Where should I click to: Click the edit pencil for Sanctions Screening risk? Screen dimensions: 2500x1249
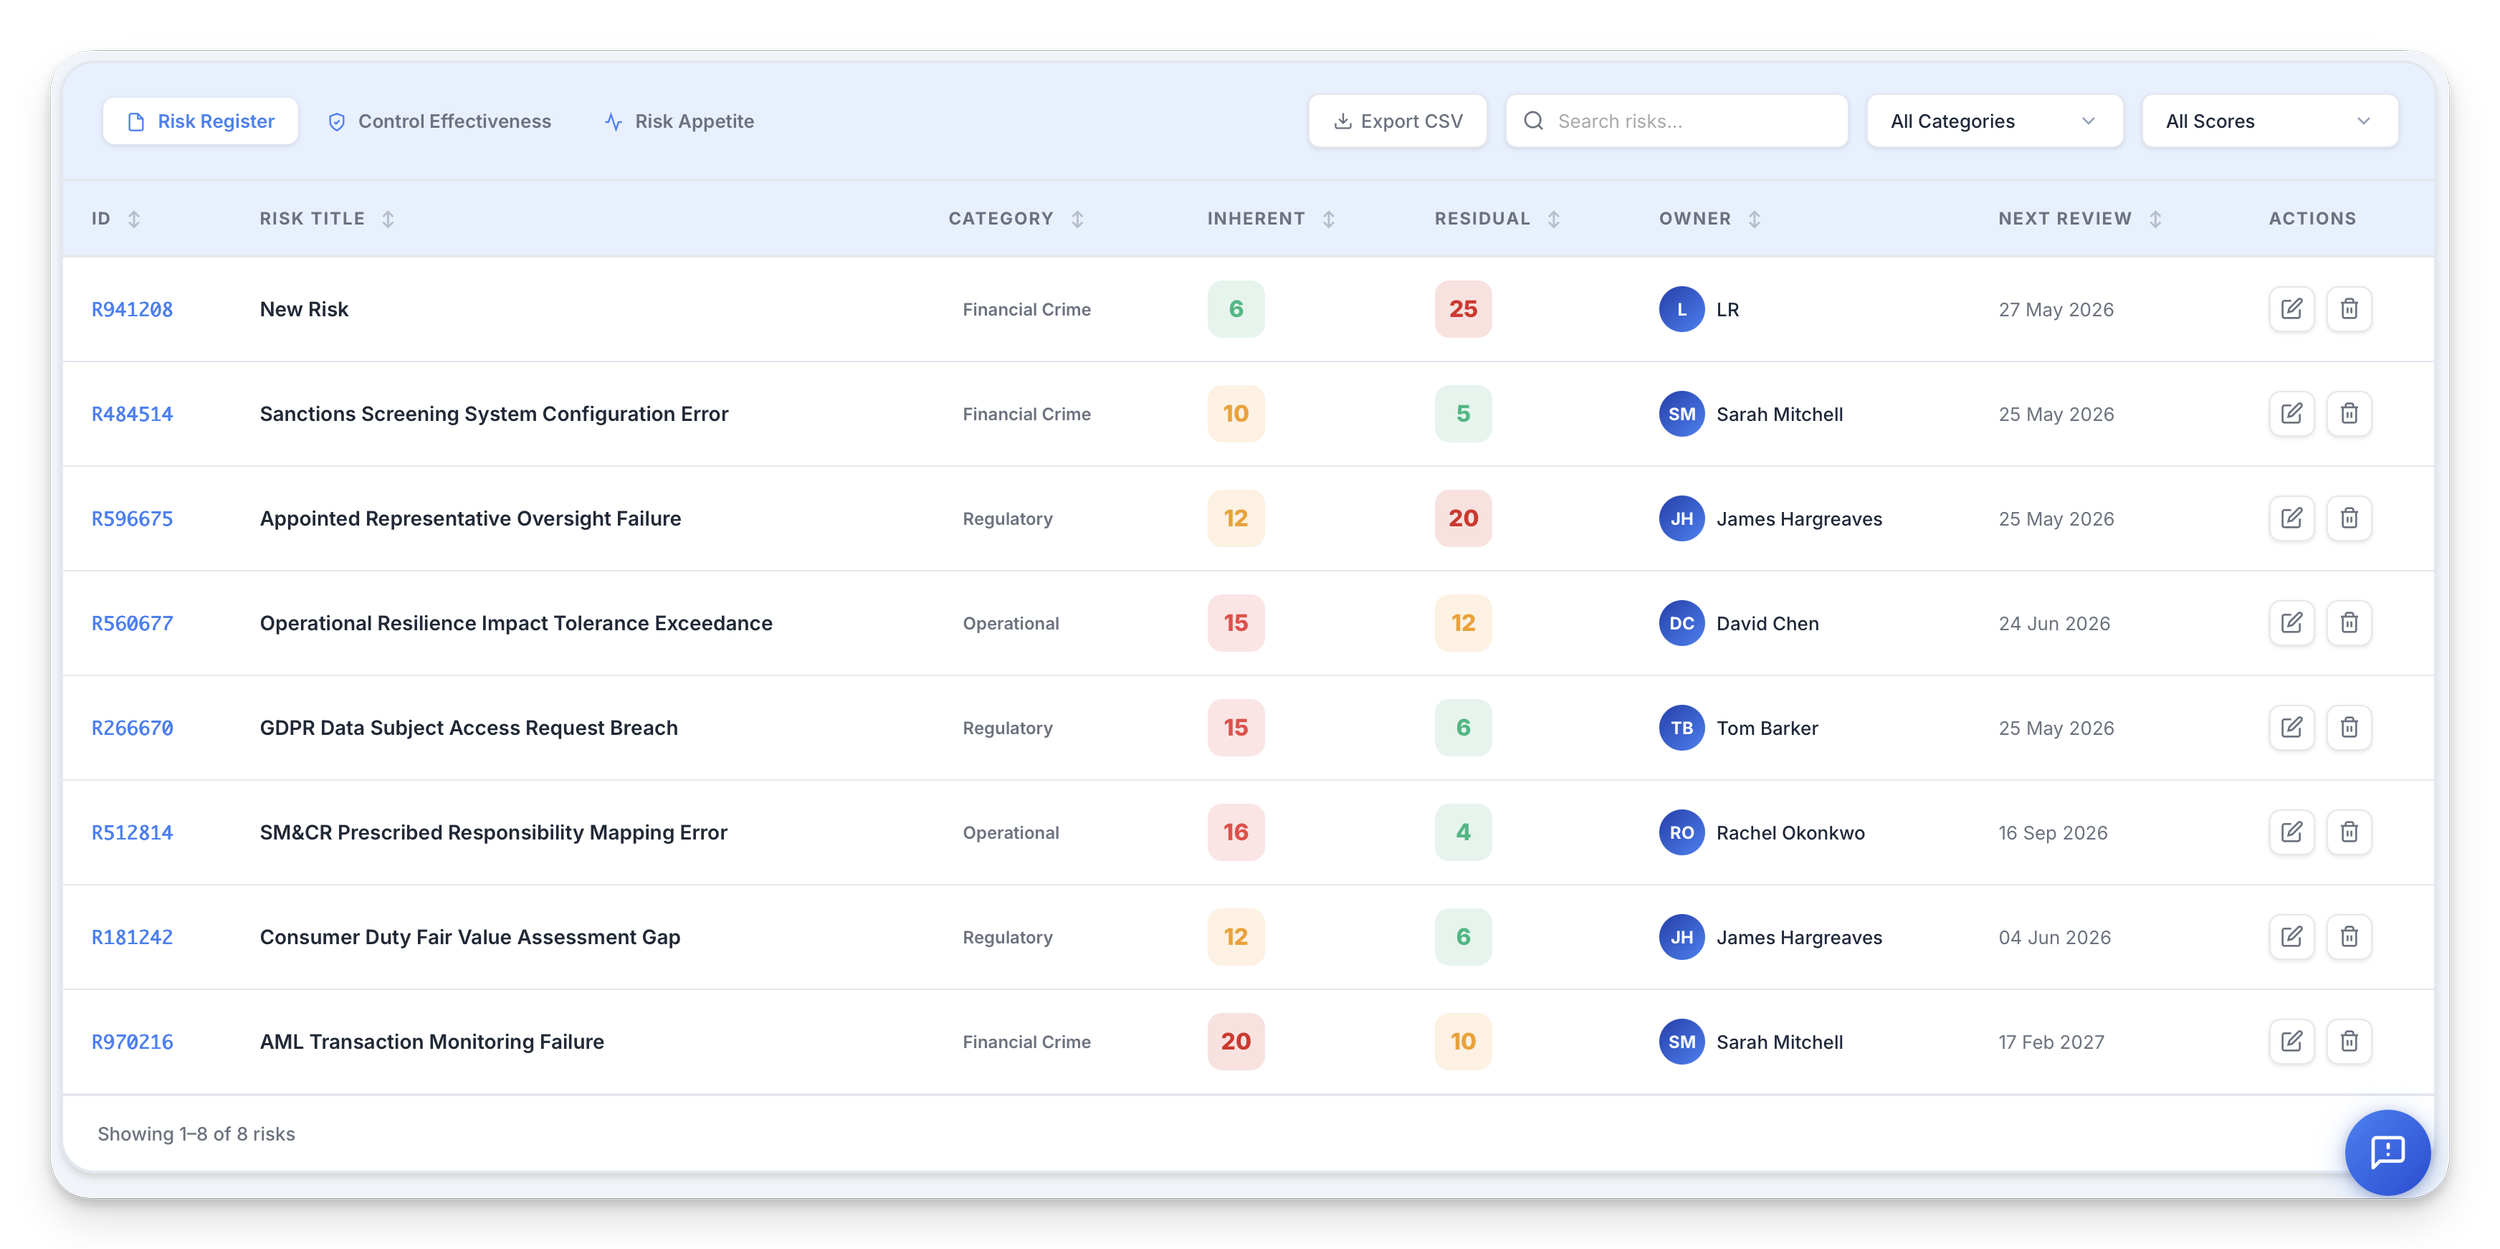click(2292, 413)
